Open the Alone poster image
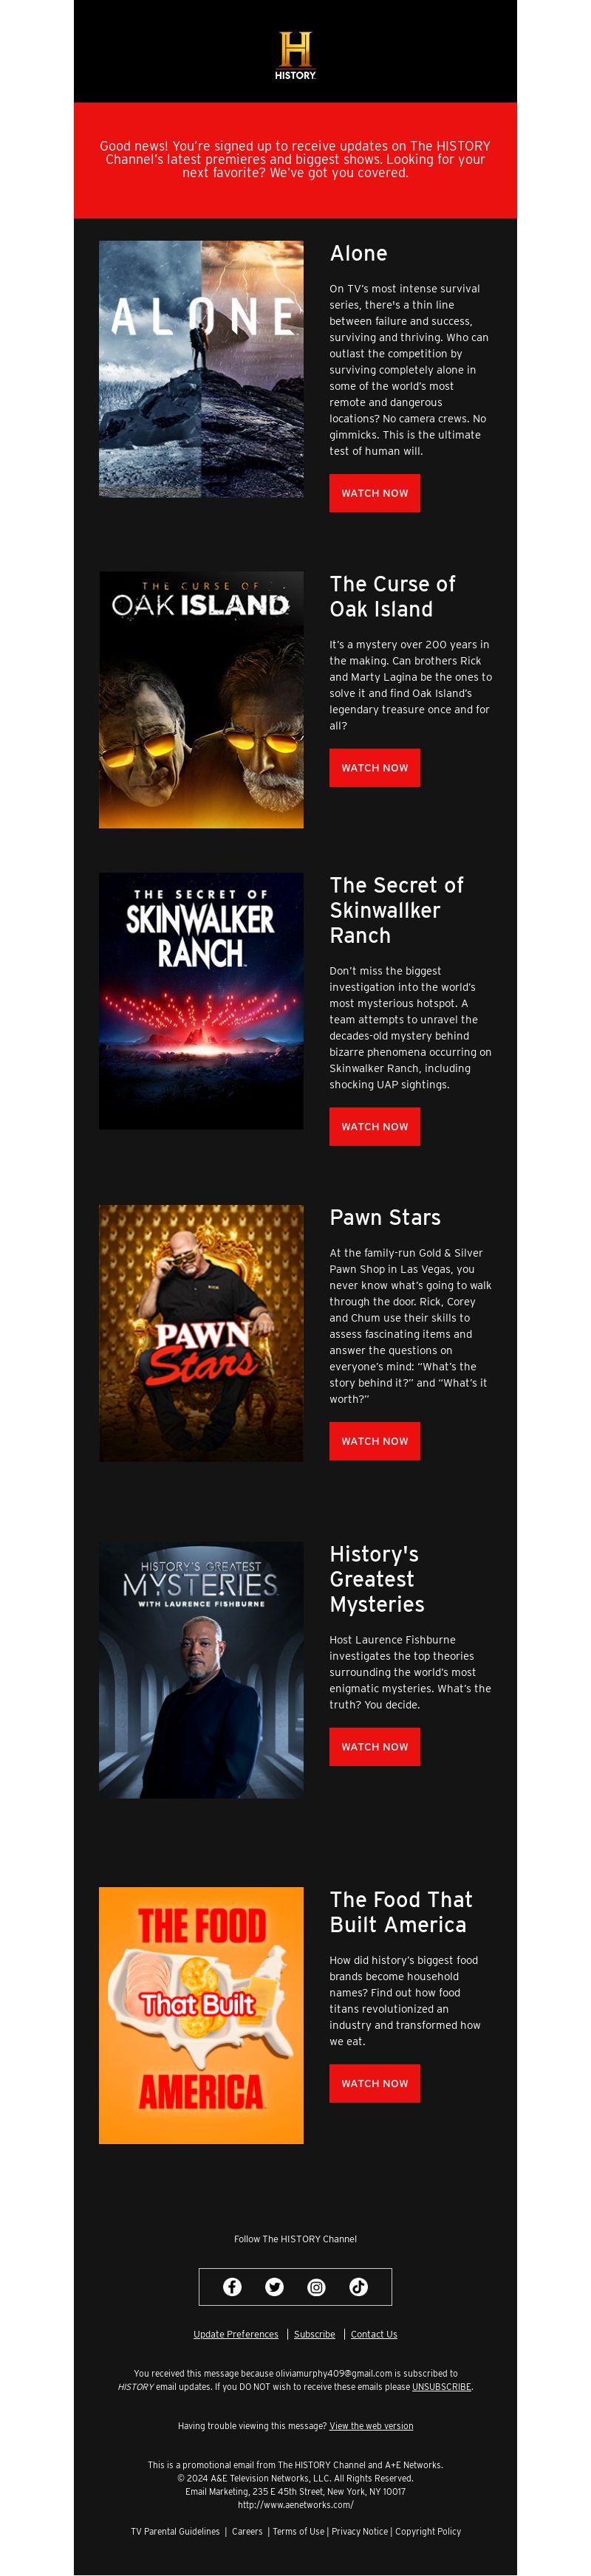The image size is (591, 2576). click(x=201, y=369)
